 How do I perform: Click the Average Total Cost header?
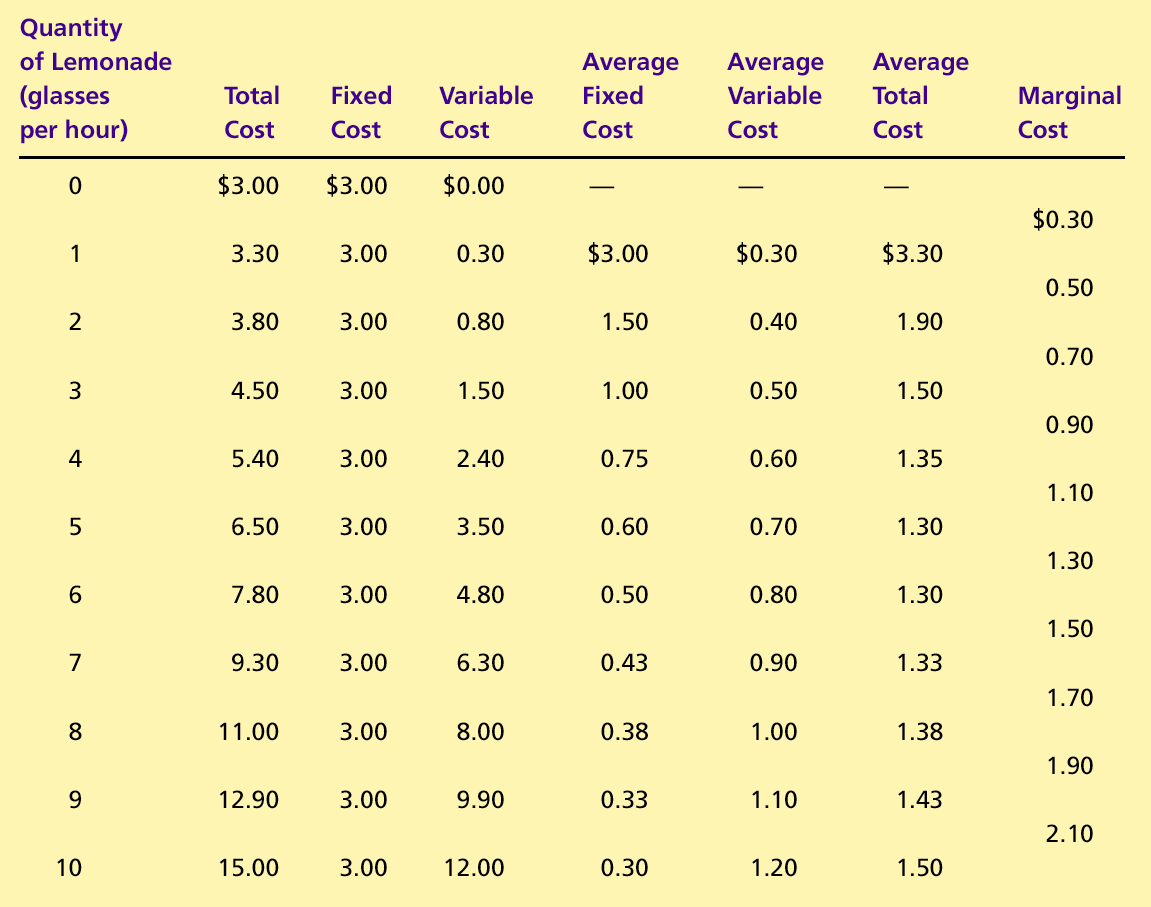click(x=921, y=95)
